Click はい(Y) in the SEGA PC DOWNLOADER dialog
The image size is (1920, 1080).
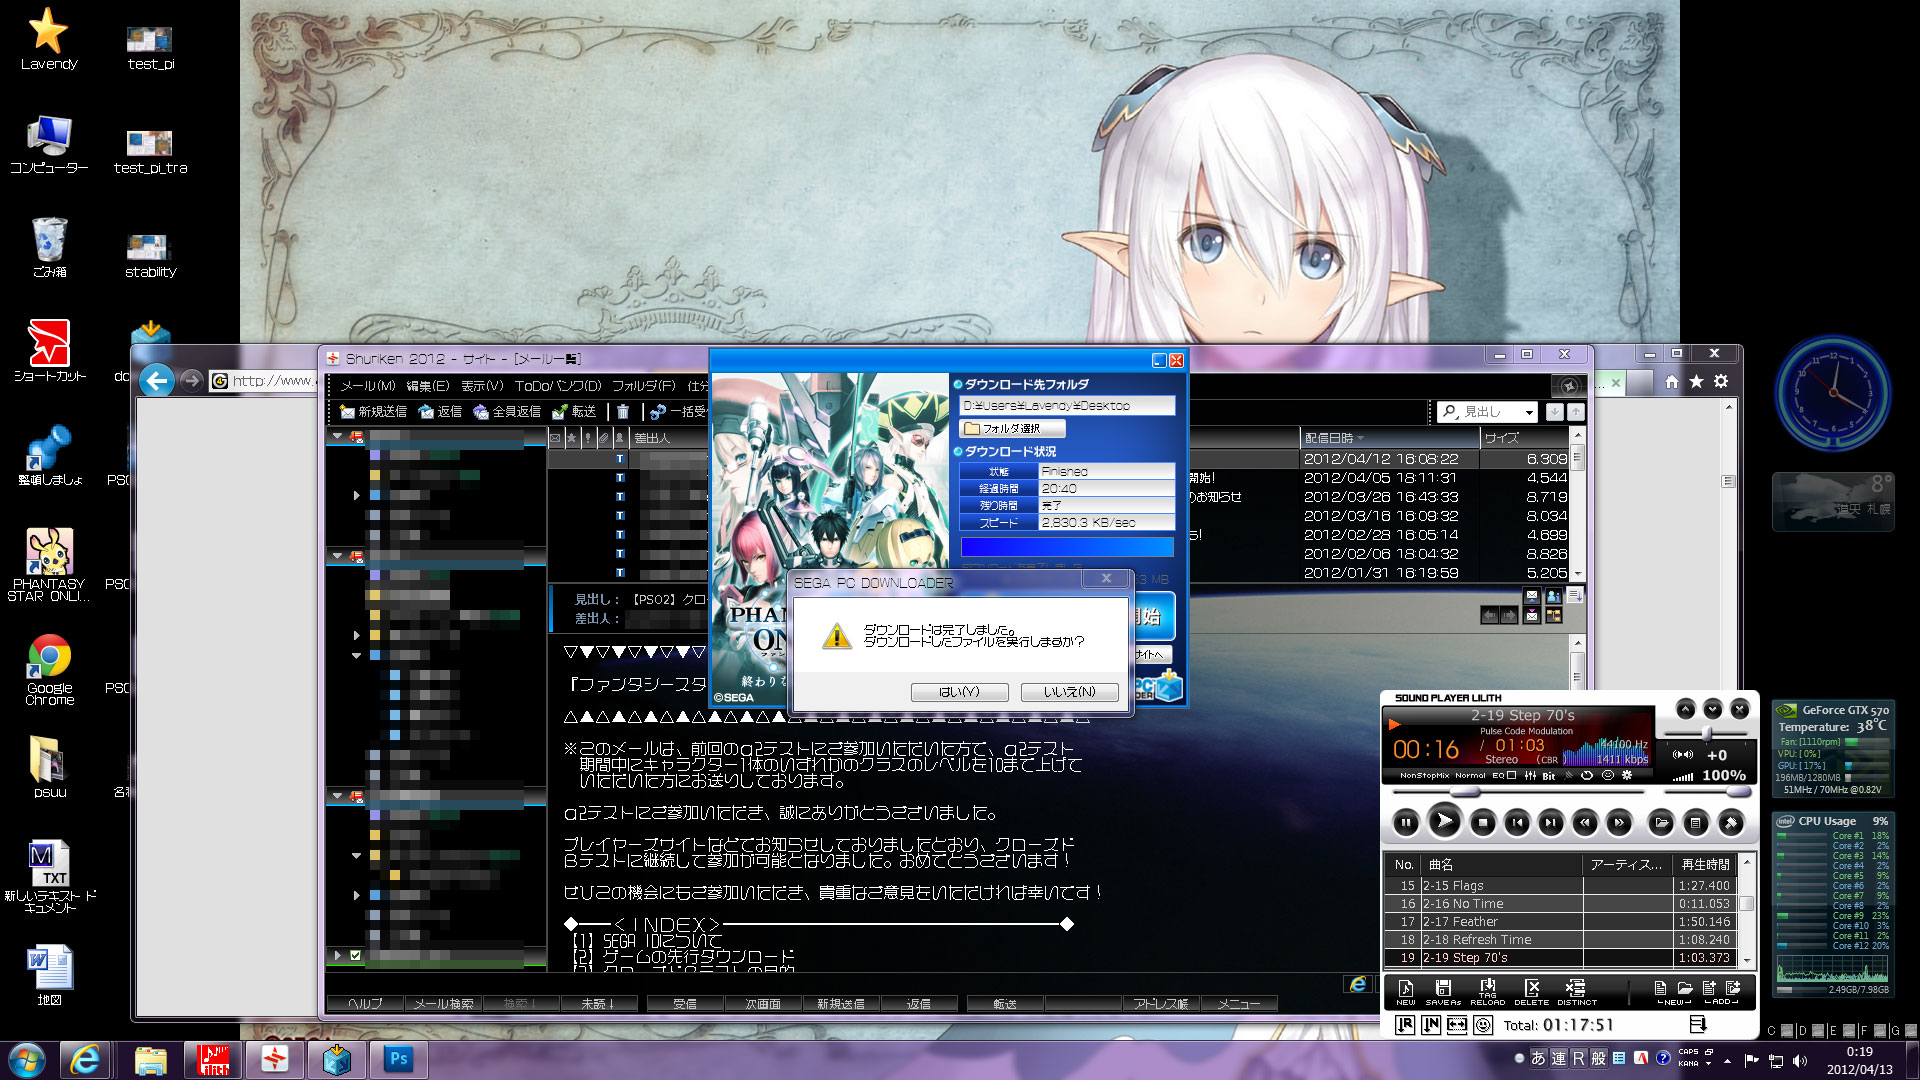click(959, 692)
